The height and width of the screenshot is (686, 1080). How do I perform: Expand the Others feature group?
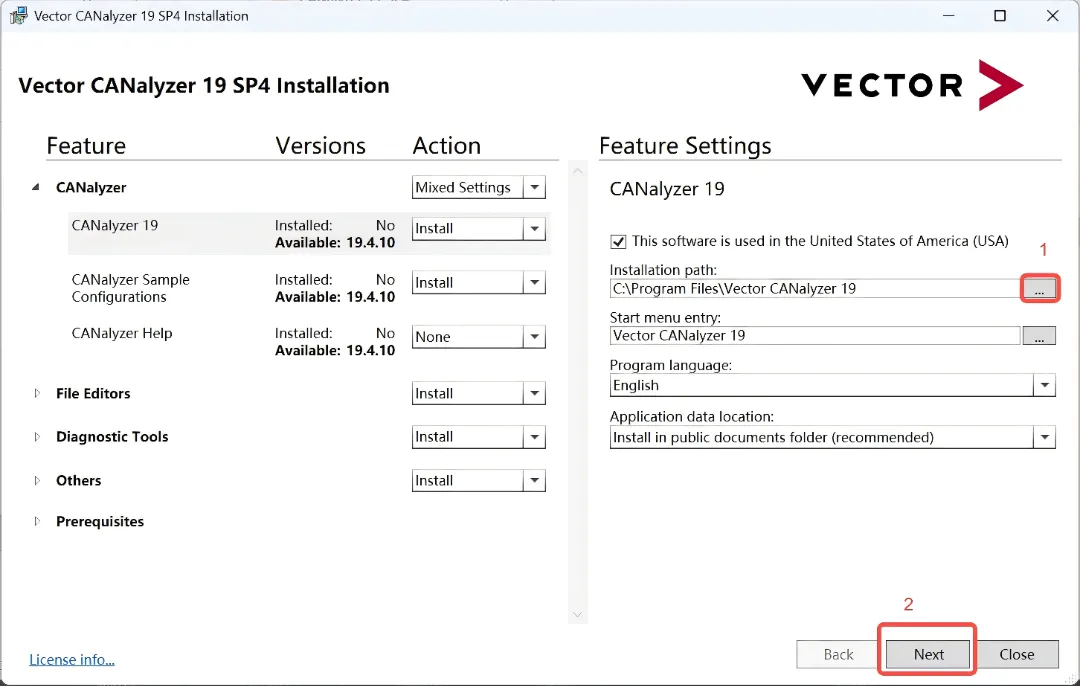(x=37, y=481)
